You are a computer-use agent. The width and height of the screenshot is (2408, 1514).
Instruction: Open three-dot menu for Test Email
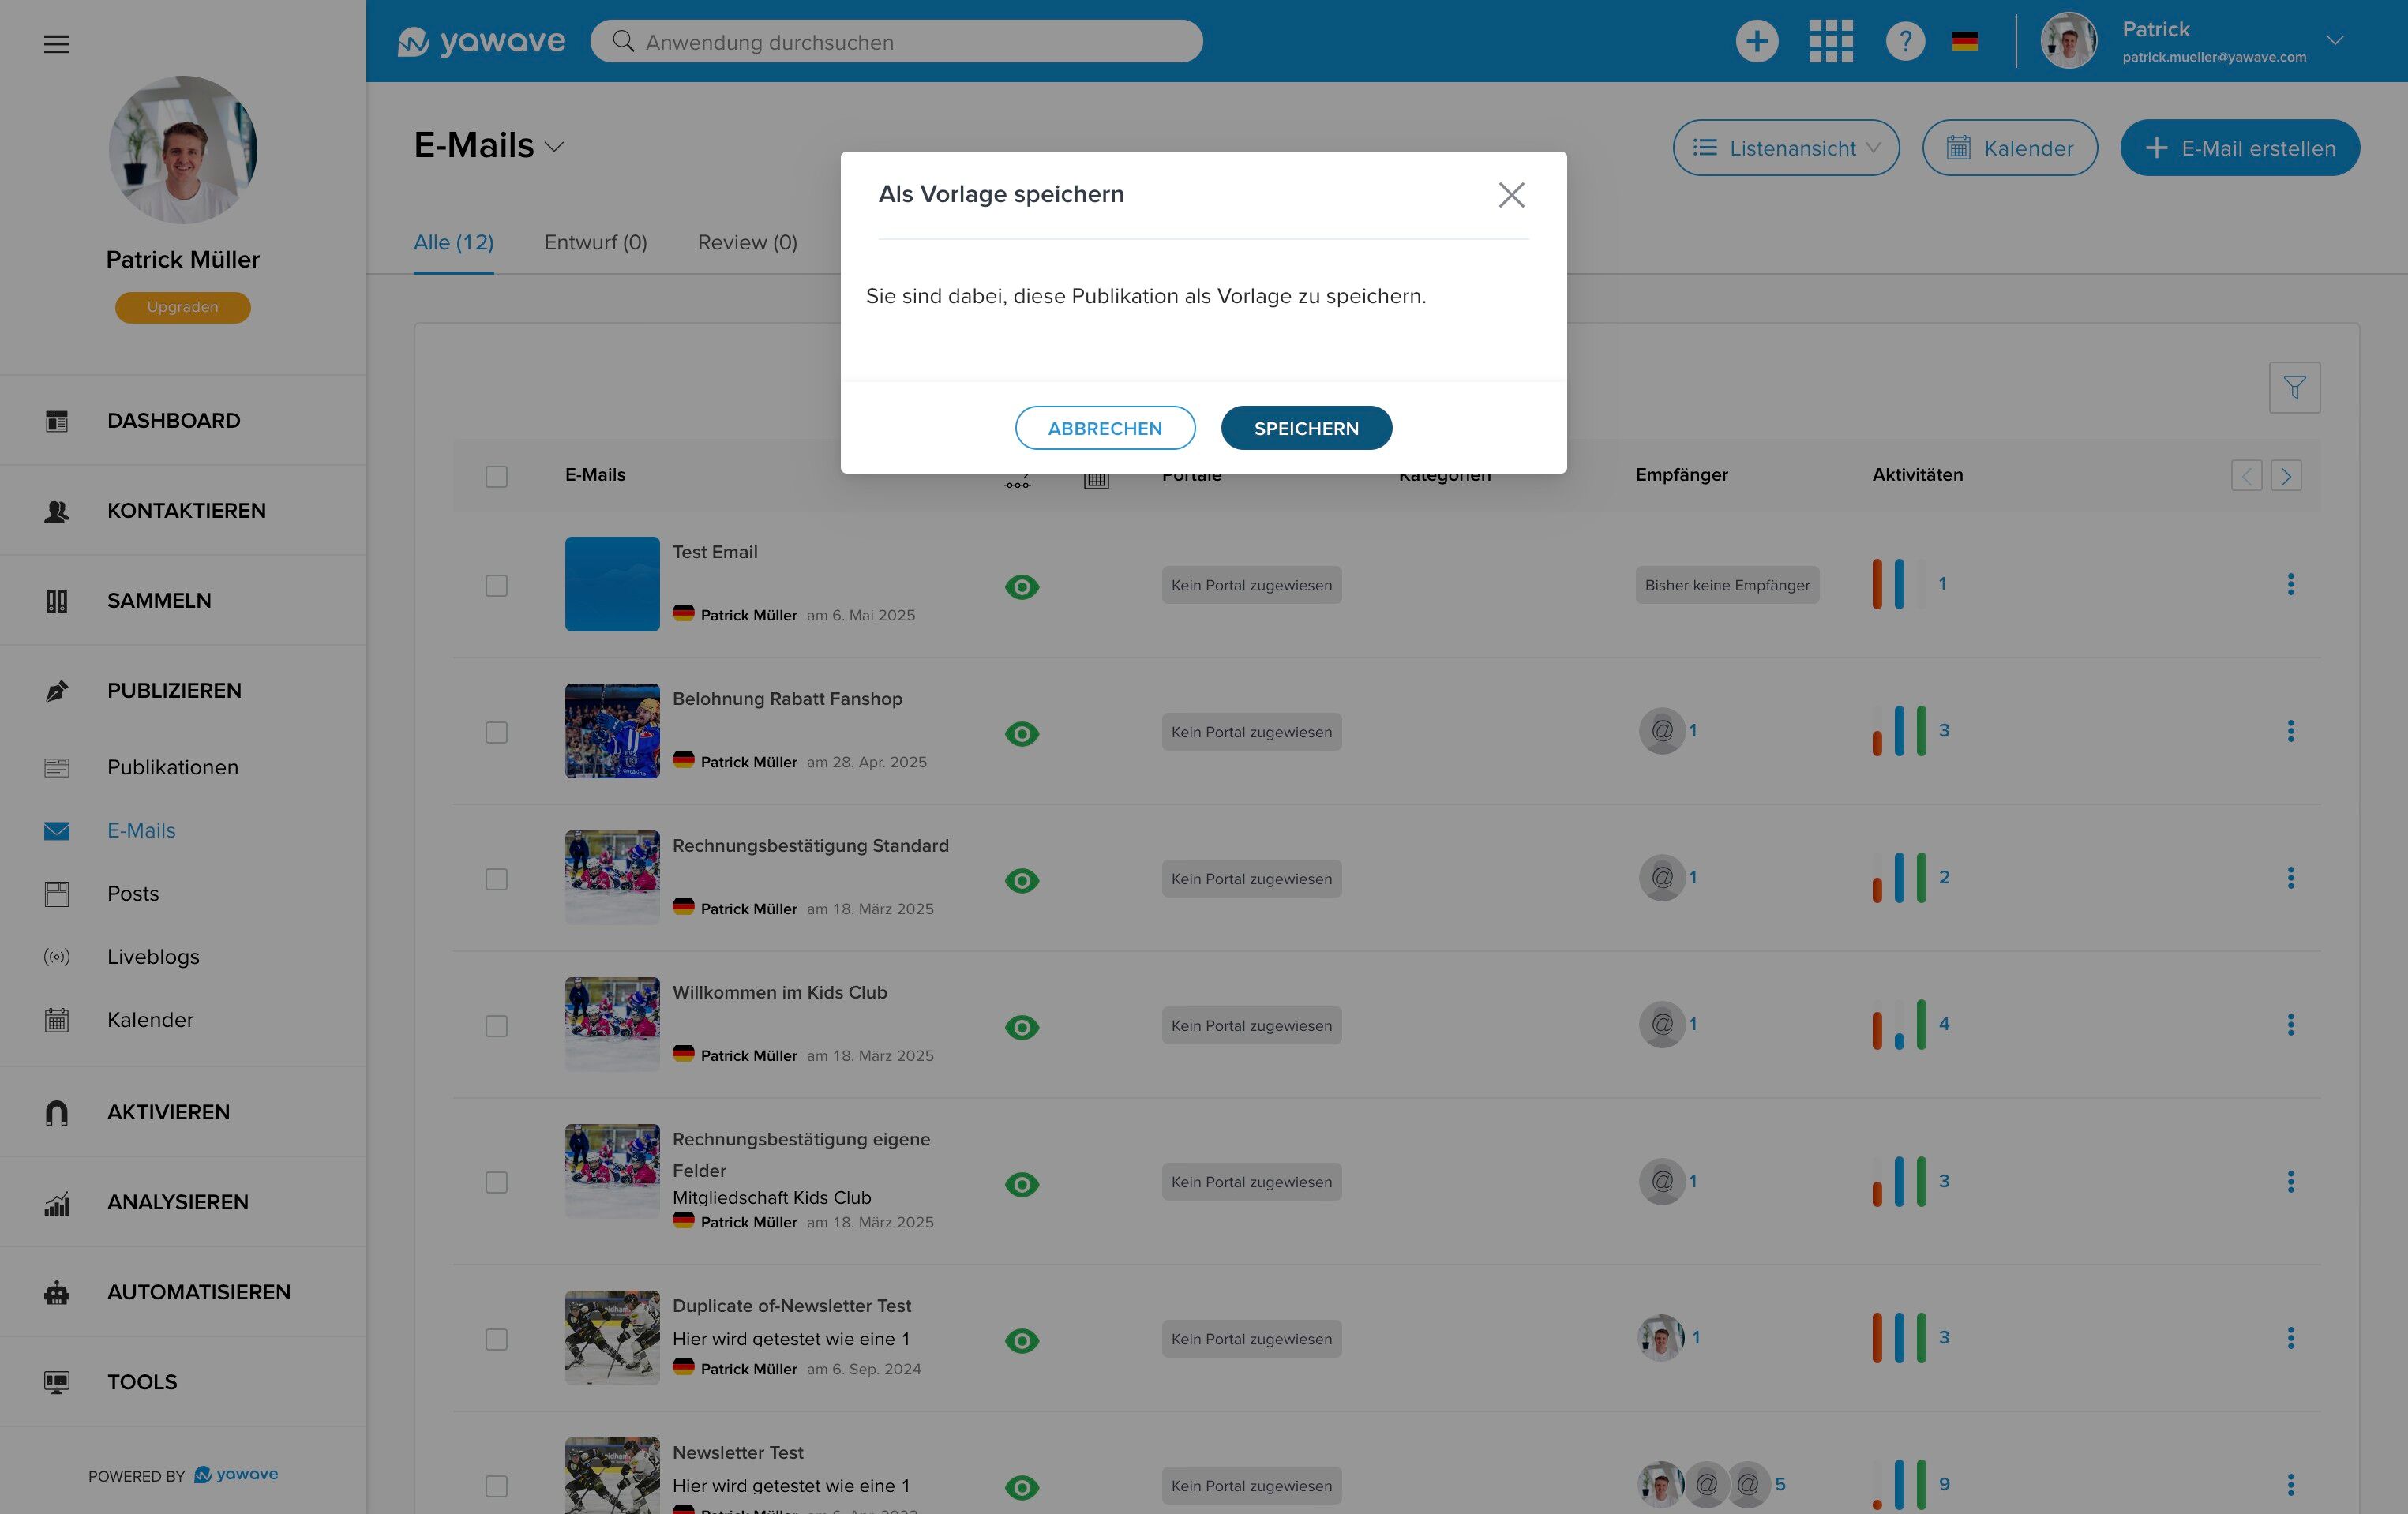click(2290, 584)
